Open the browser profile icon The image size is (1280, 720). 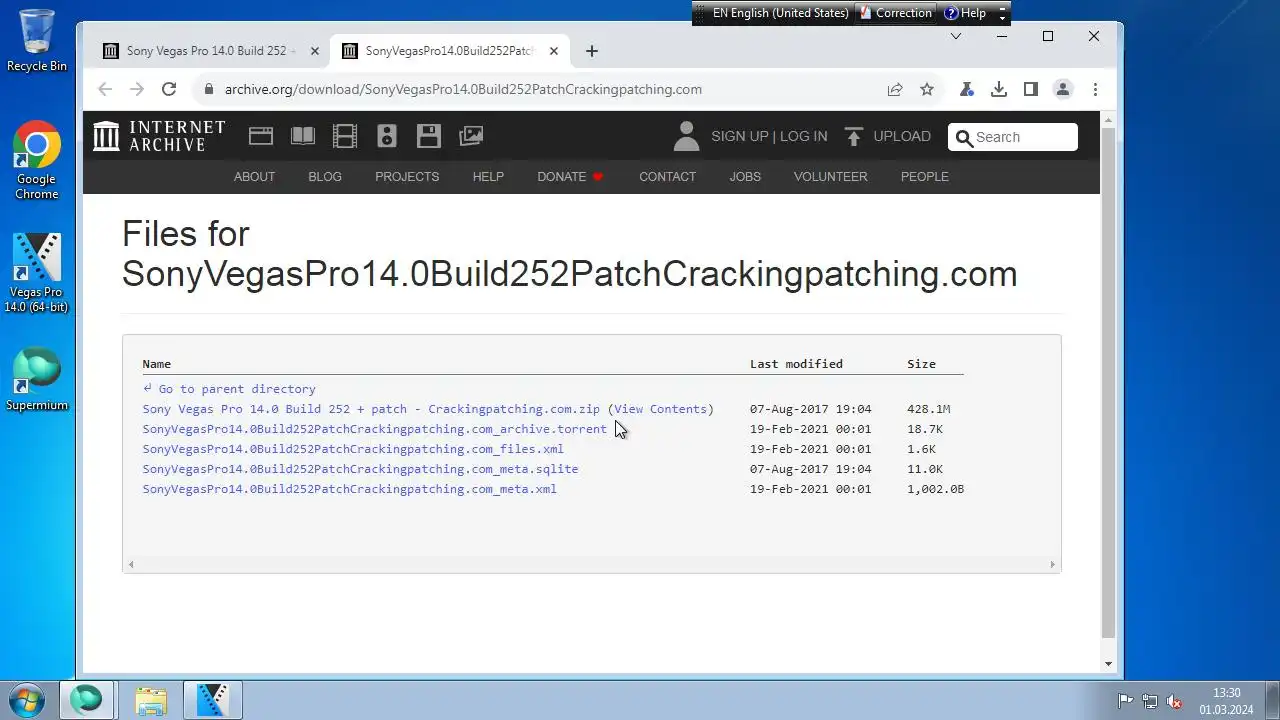1063,89
